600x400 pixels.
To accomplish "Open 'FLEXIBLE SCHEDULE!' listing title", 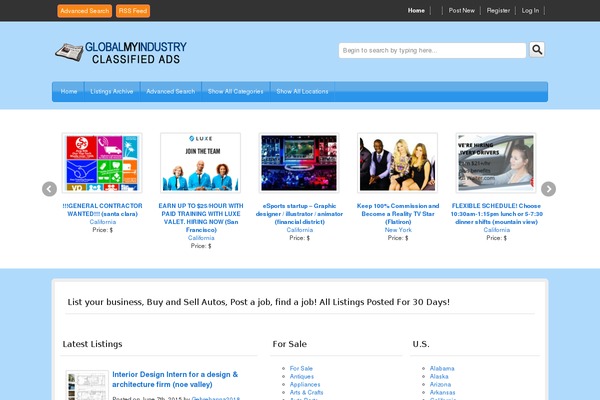I will 496,214.
